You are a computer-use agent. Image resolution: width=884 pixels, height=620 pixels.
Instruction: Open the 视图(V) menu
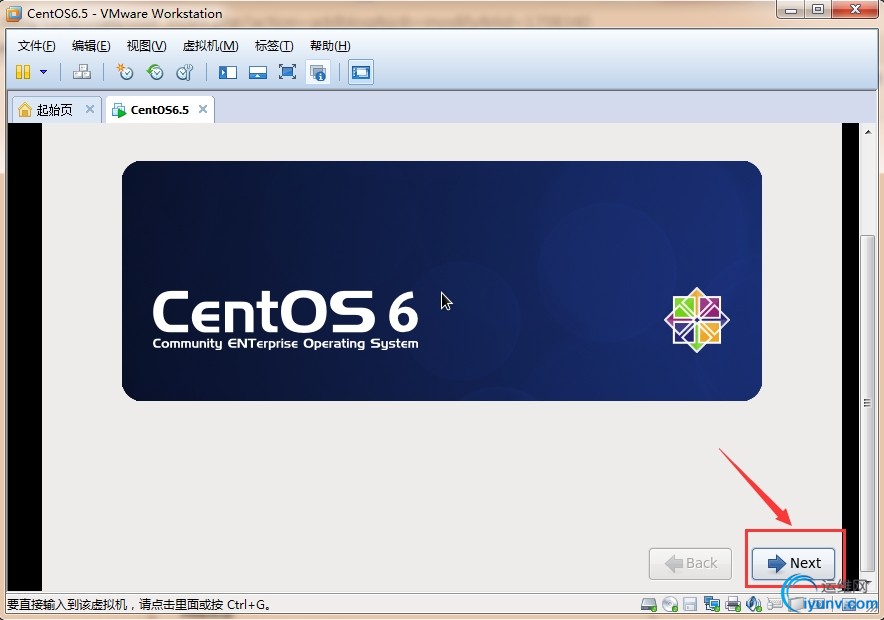tap(146, 46)
